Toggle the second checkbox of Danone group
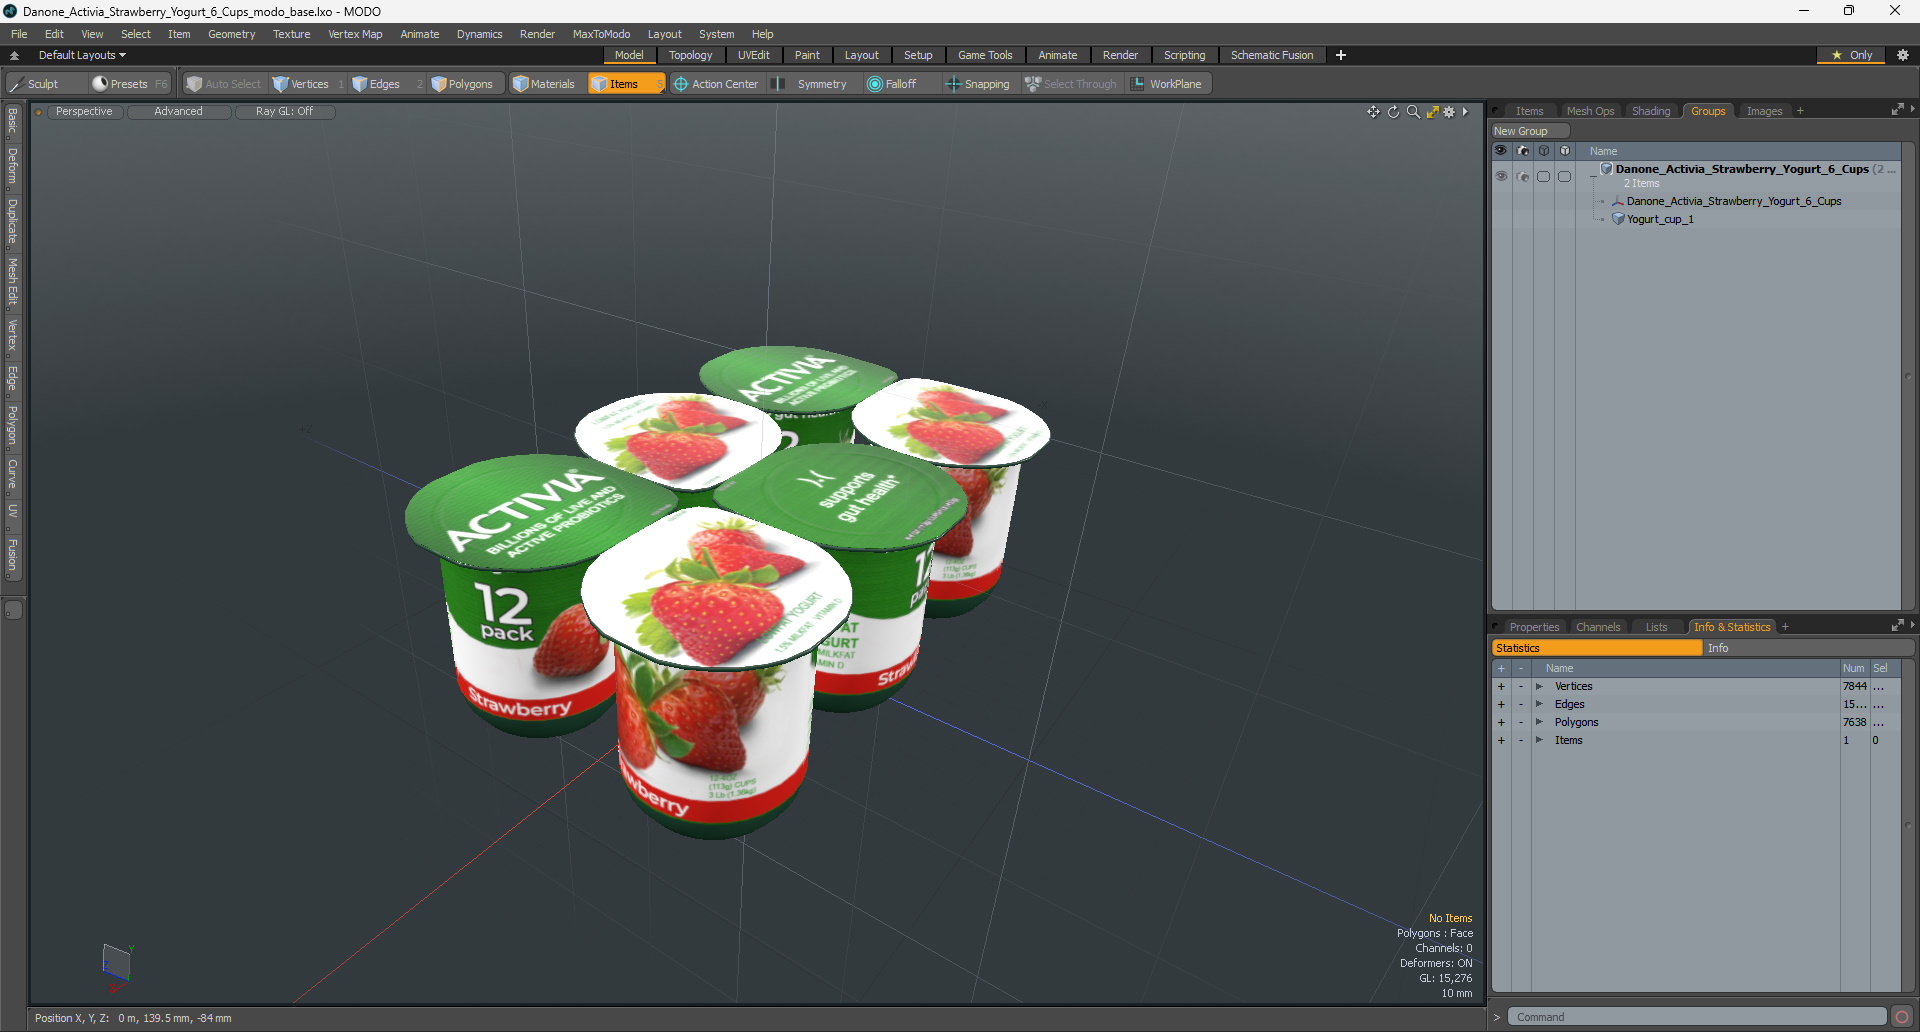The image size is (1920, 1032). click(1565, 176)
